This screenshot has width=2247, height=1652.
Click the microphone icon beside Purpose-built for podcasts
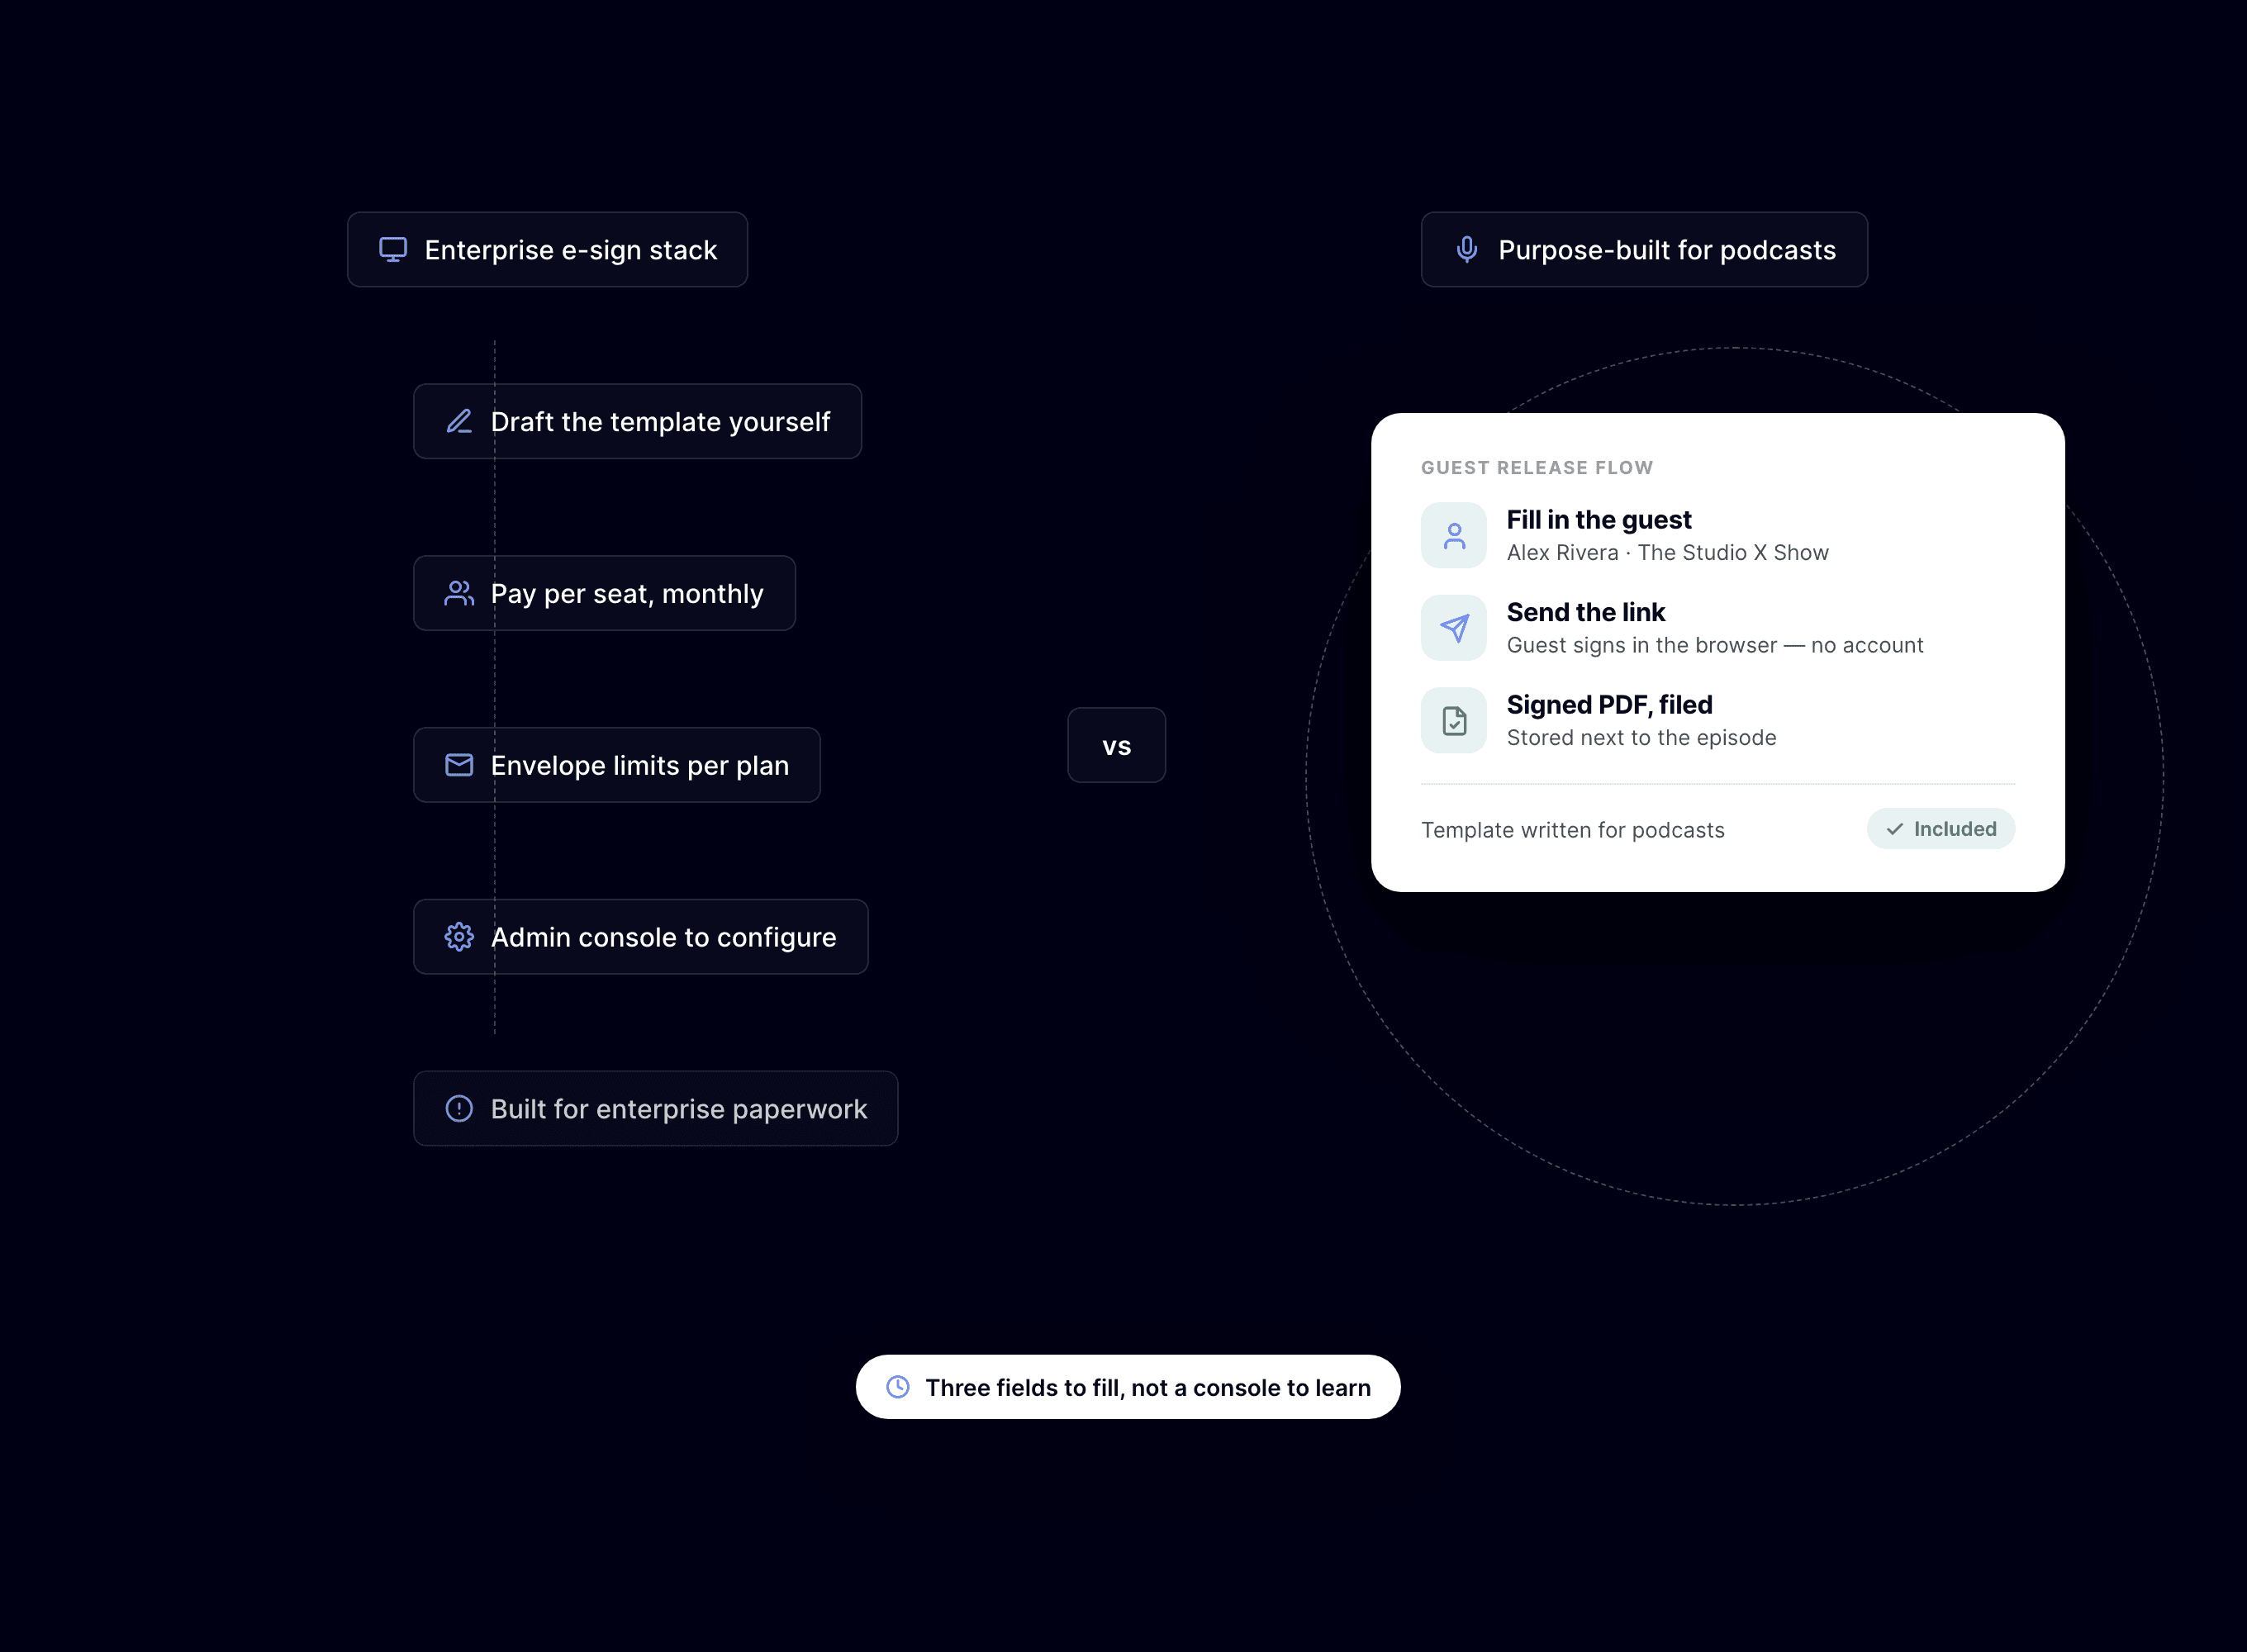tap(1467, 250)
